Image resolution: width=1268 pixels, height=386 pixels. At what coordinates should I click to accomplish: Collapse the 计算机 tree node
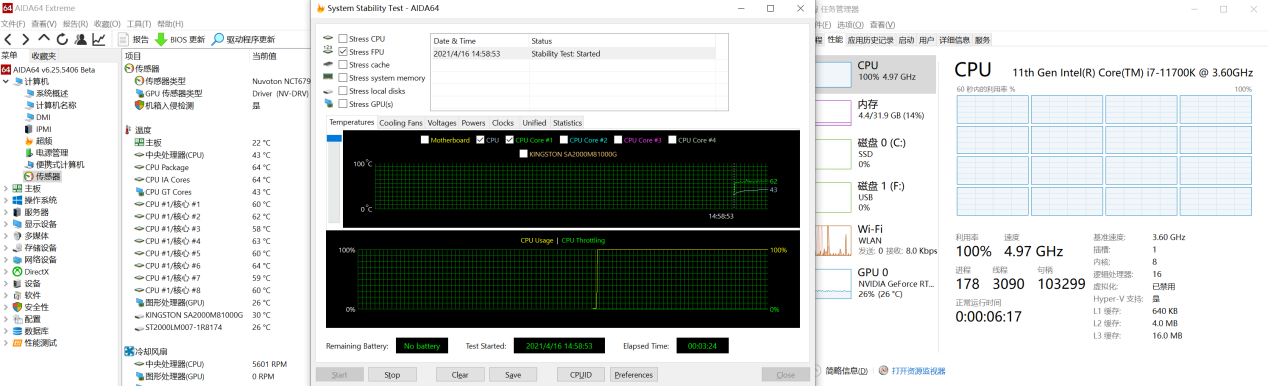click(x=5, y=80)
